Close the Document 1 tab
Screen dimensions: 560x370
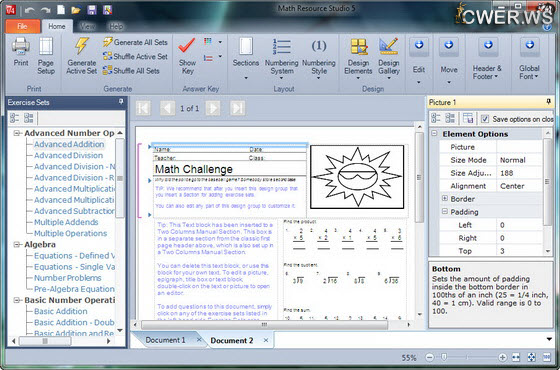coord(199,340)
